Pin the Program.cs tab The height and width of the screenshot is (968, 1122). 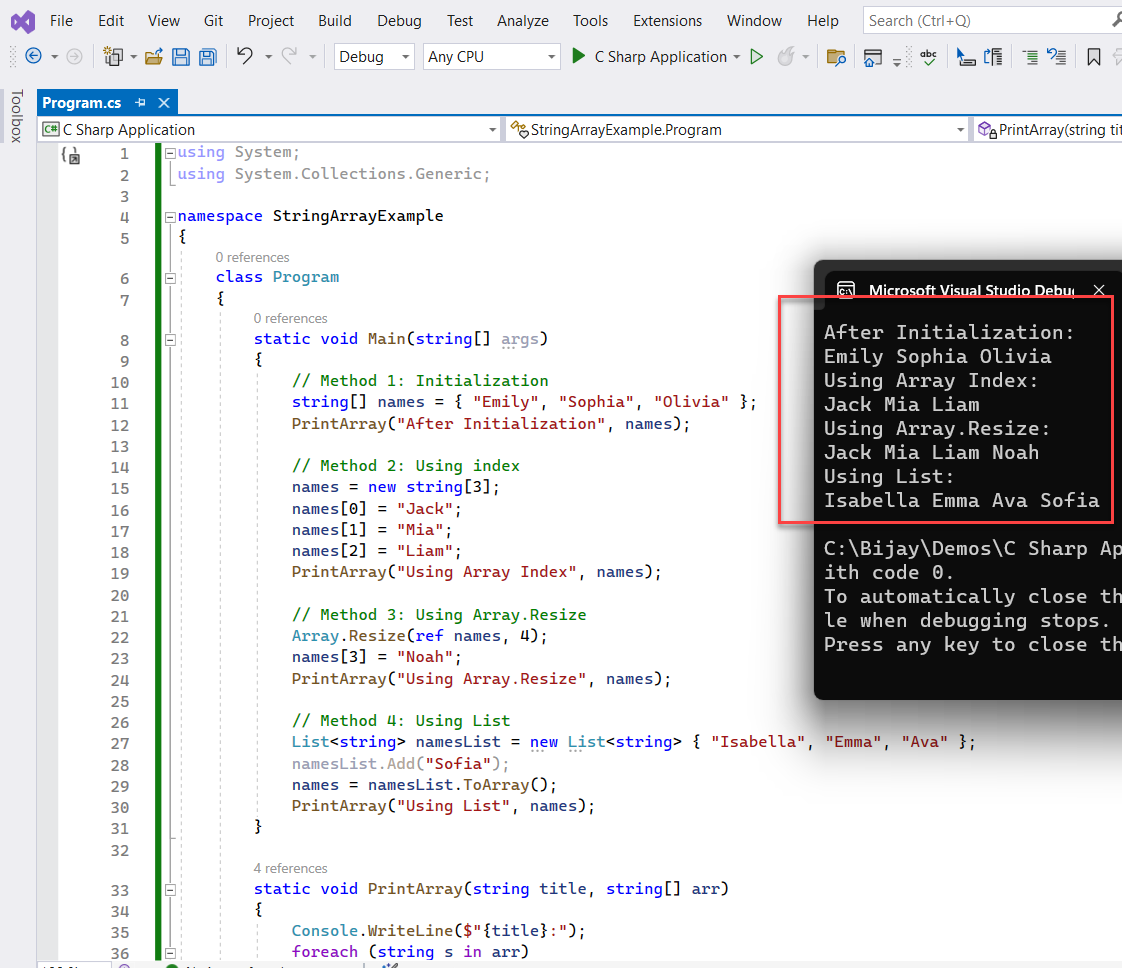click(140, 103)
